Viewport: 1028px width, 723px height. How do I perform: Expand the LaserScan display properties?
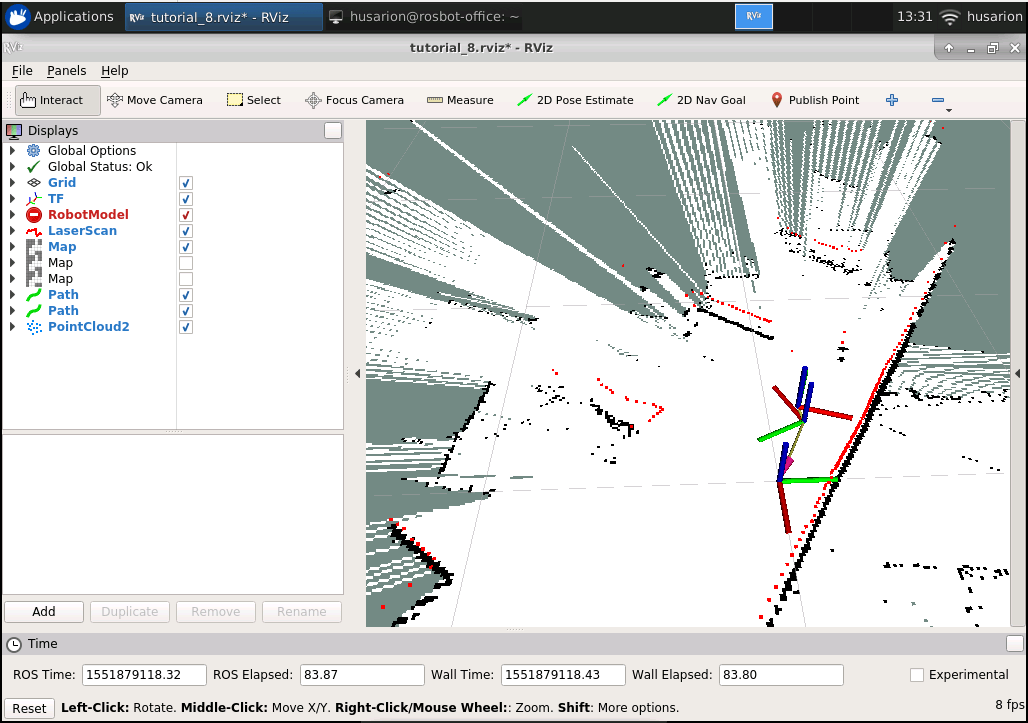tap(12, 231)
